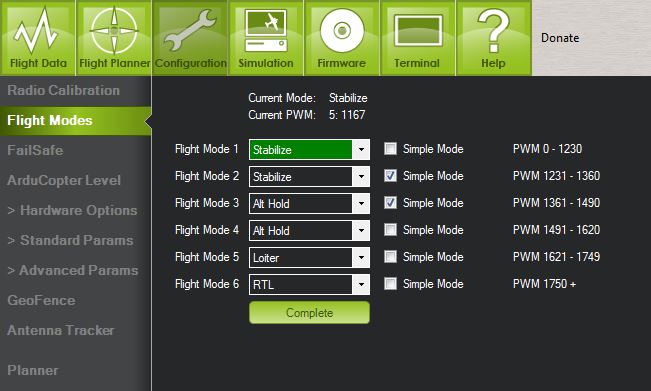Uncheck Simple Mode for Flight Mode 3
Viewport: 651px width, 391px height.
coord(390,203)
